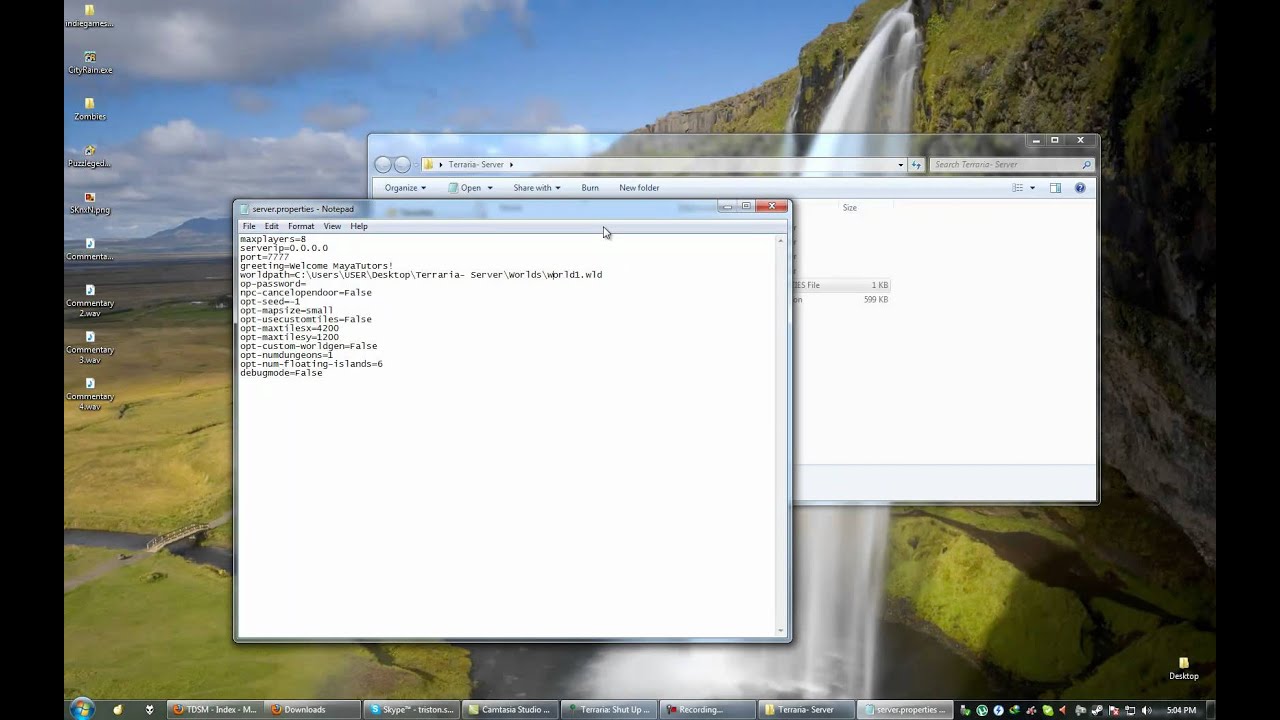Click the Explorer Forward navigation button
The height and width of the screenshot is (720, 1280).
[x=402, y=165]
